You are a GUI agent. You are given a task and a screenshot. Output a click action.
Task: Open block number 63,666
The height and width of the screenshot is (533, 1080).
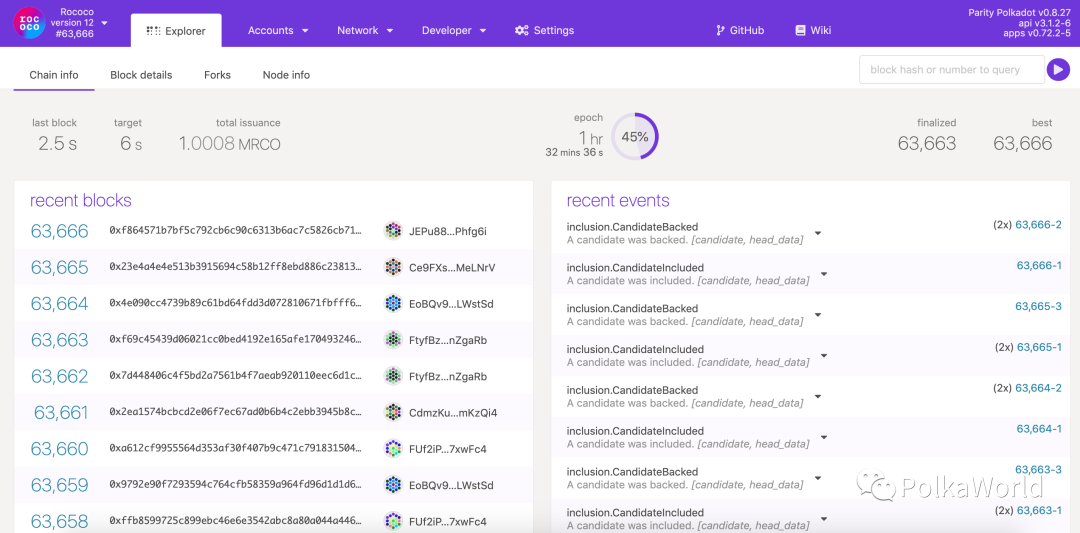tap(59, 231)
